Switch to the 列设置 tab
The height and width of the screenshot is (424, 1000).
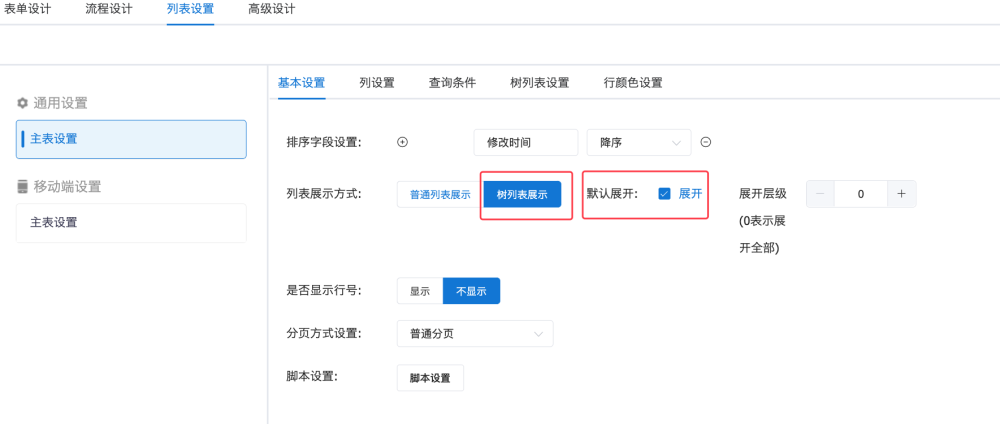coord(377,83)
